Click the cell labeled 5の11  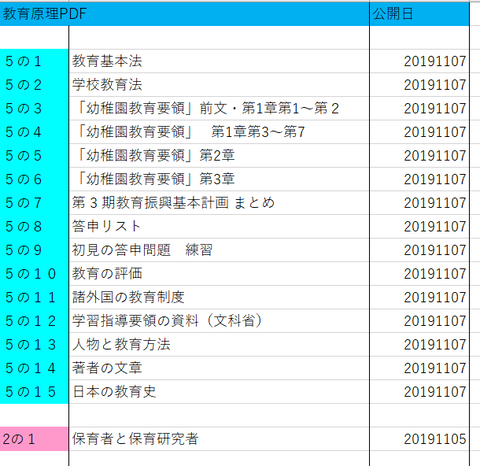tap(34, 298)
